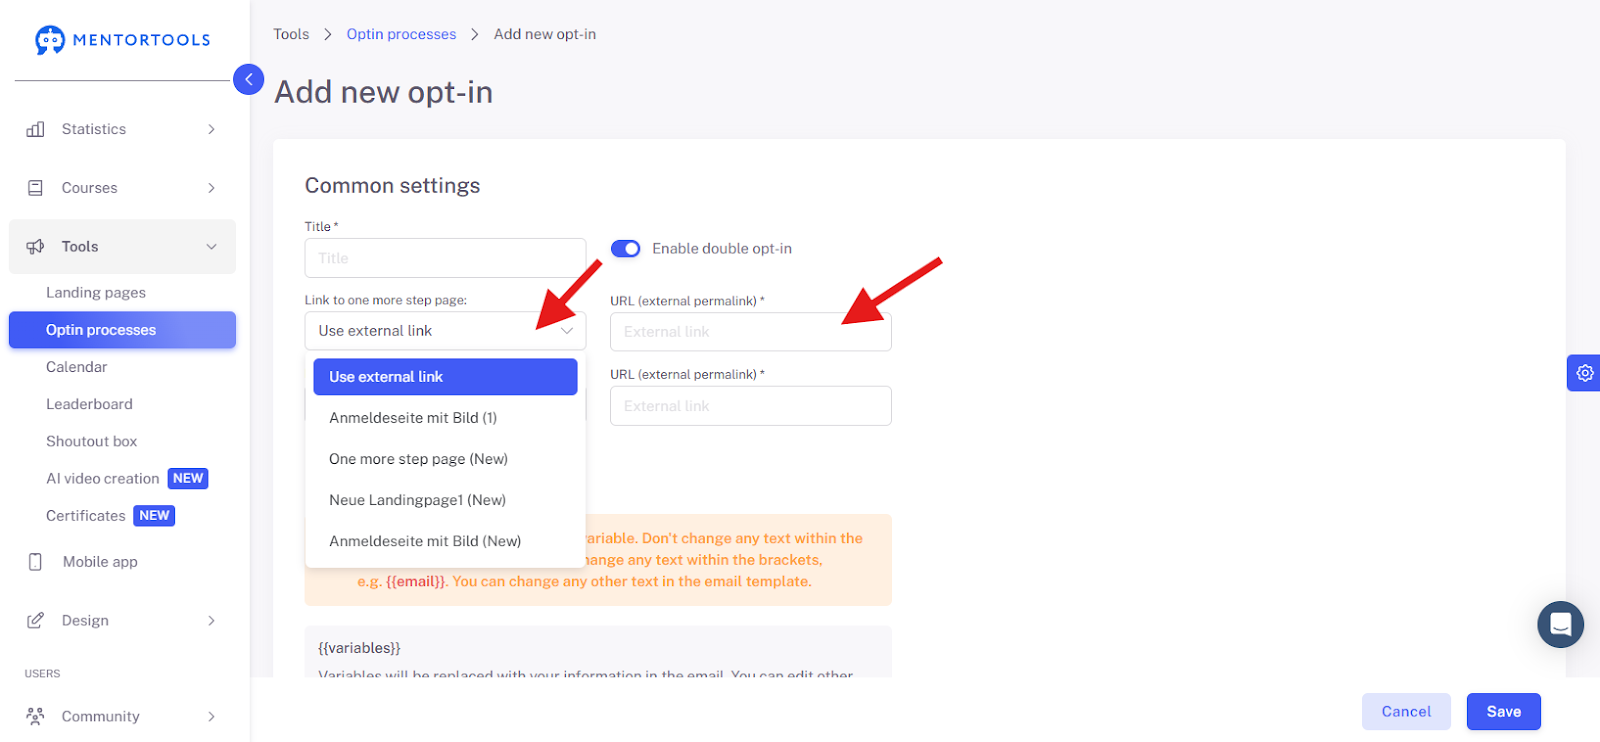Click the Cancel button
The width and height of the screenshot is (1600, 742).
tap(1406, 712)
